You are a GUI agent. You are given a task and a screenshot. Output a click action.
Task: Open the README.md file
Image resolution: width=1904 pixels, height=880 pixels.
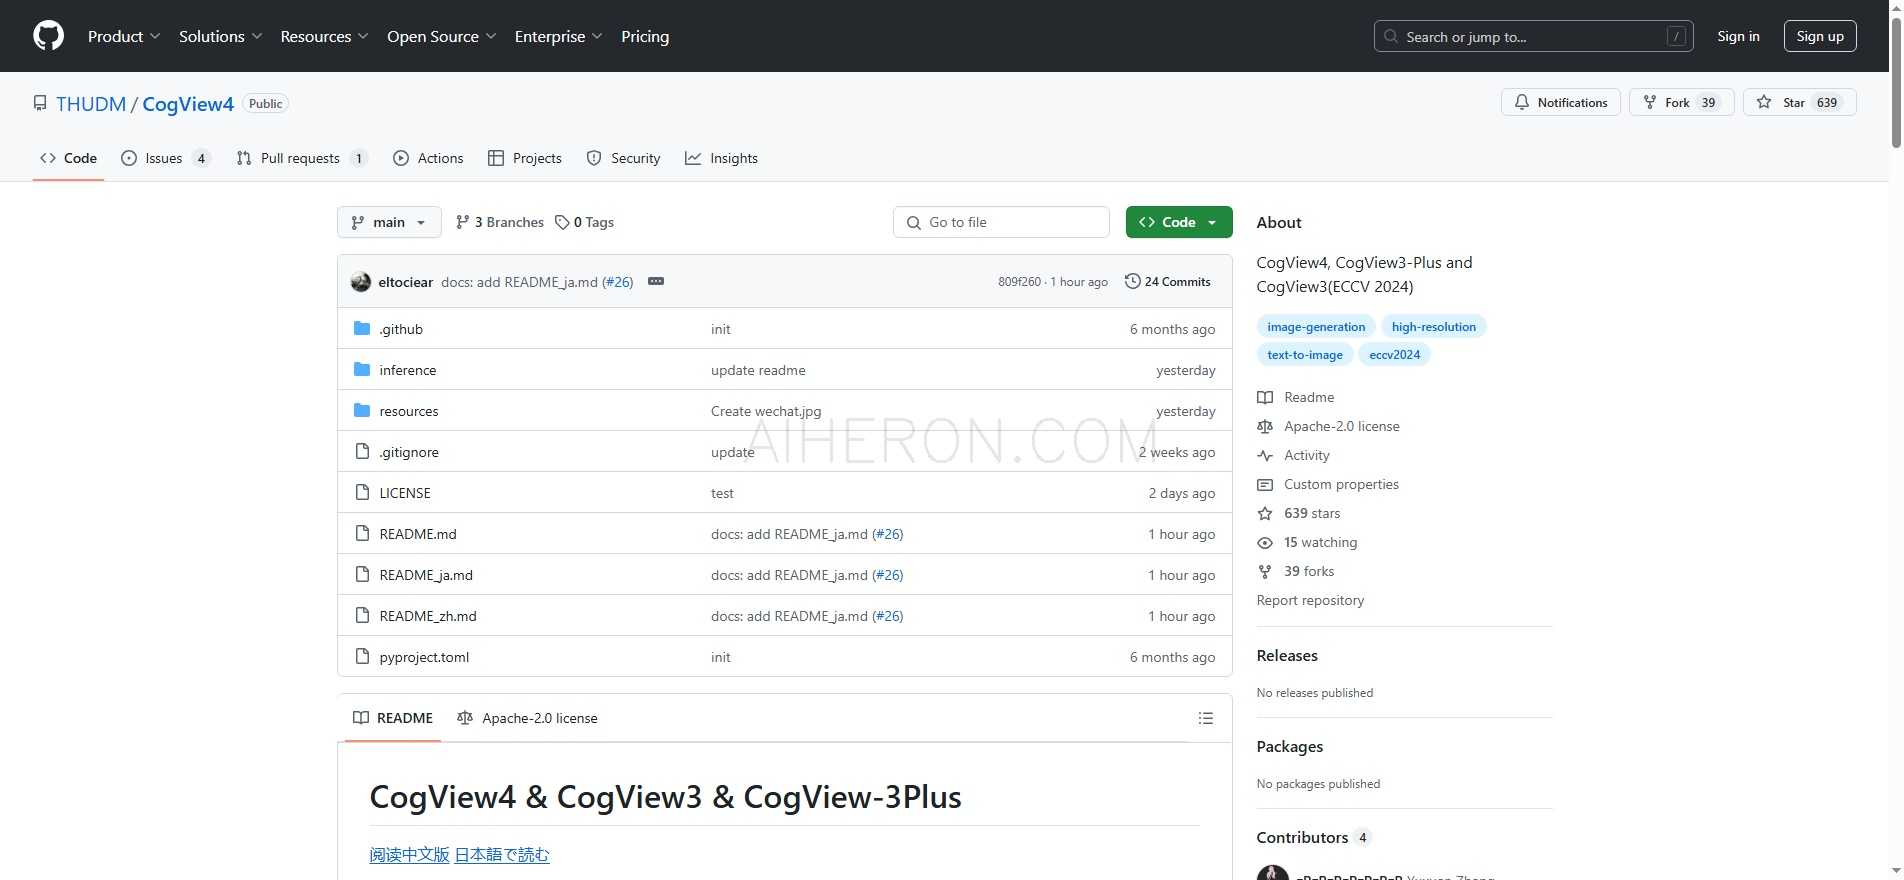pyautogui.click(x=417, y=534)
